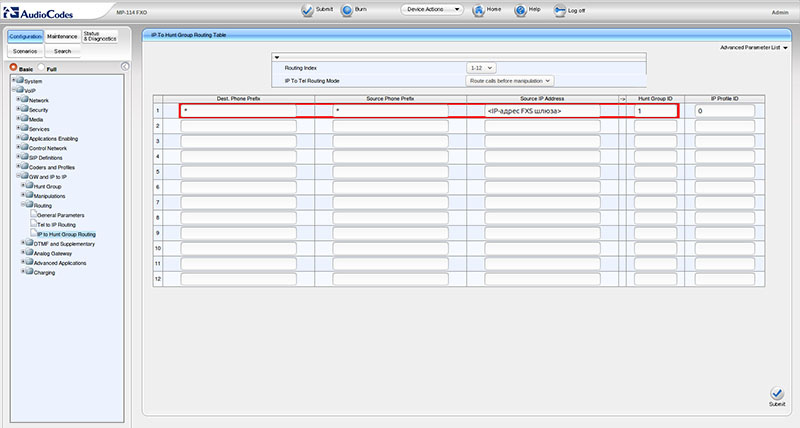
Task: Expand SIP Definitions tree node
Action: pyautogui.click(x=18, y=157)
